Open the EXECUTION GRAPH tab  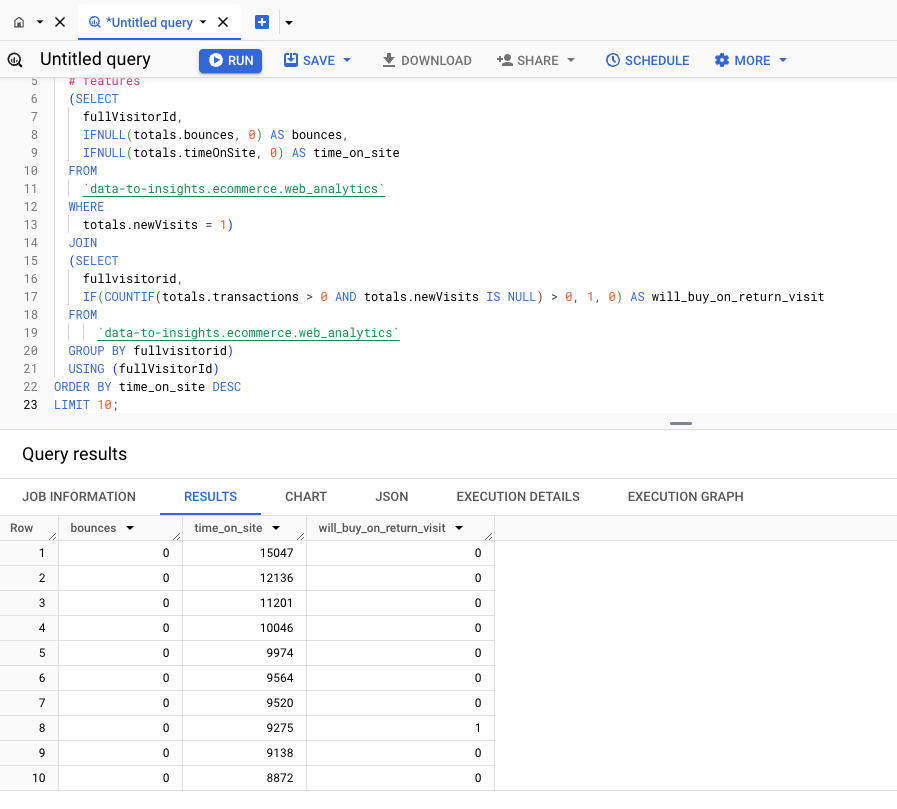pyautogui.click(x=684, y=496)
